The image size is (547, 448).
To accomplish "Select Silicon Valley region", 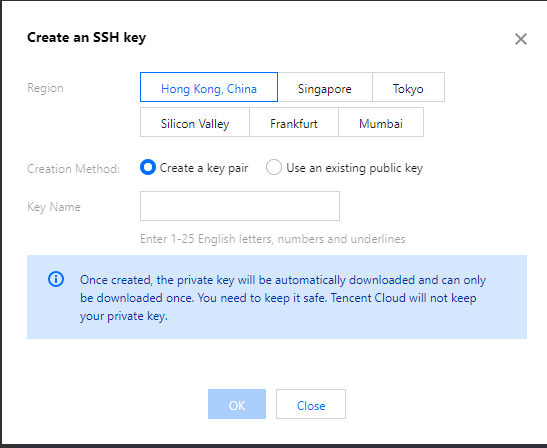I will pyautogui.click(x=195, y=122).
